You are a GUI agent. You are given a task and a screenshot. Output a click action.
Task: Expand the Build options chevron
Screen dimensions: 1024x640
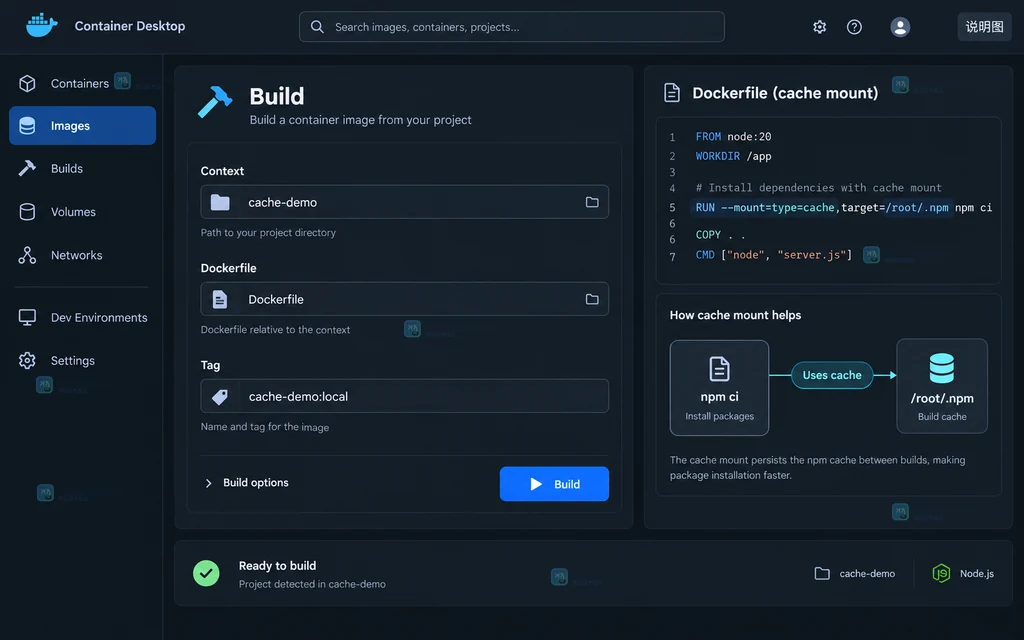[x=208, y=483]
